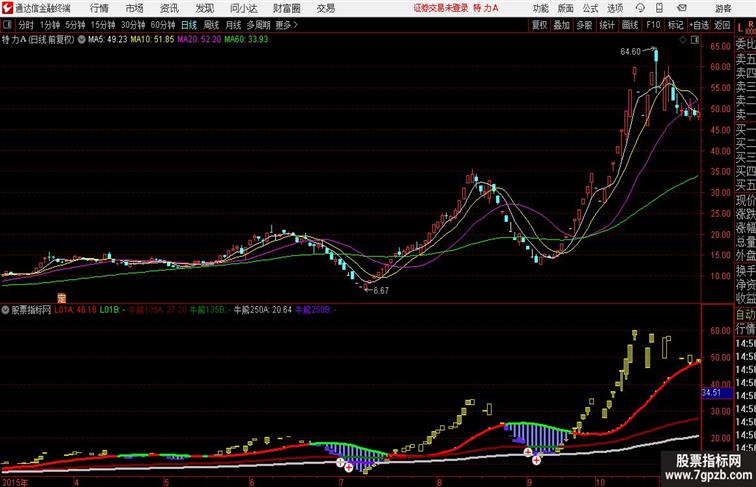Screen dimensions: 756x487
Task: Toggle the left sidebar panel icon
Action: 7,25
